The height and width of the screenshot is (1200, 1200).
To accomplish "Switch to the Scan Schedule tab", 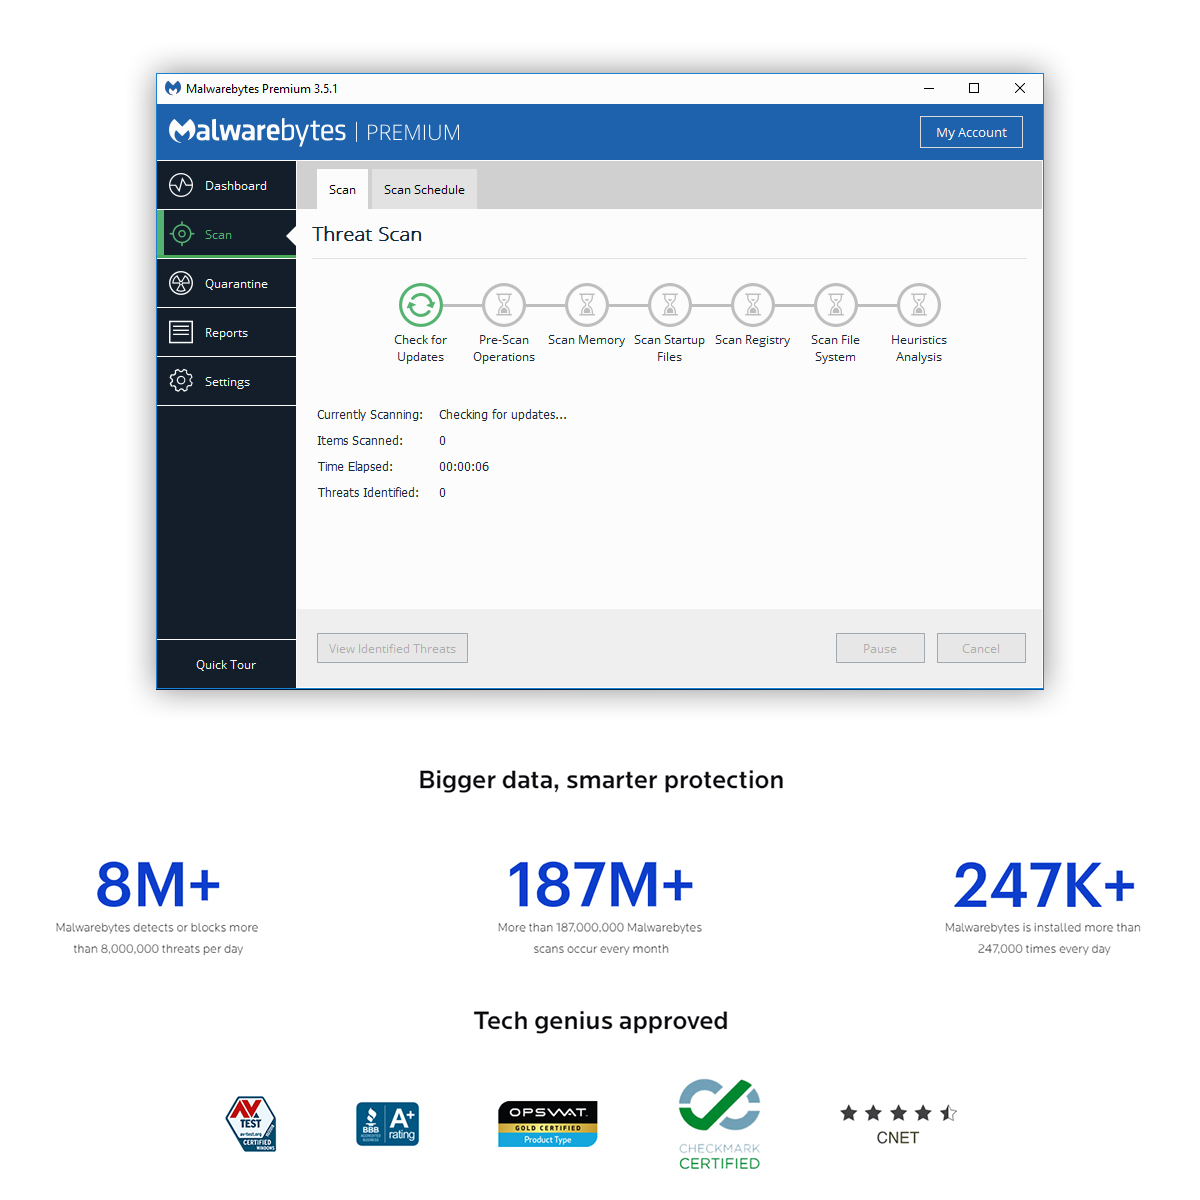I will click(424, 190).
